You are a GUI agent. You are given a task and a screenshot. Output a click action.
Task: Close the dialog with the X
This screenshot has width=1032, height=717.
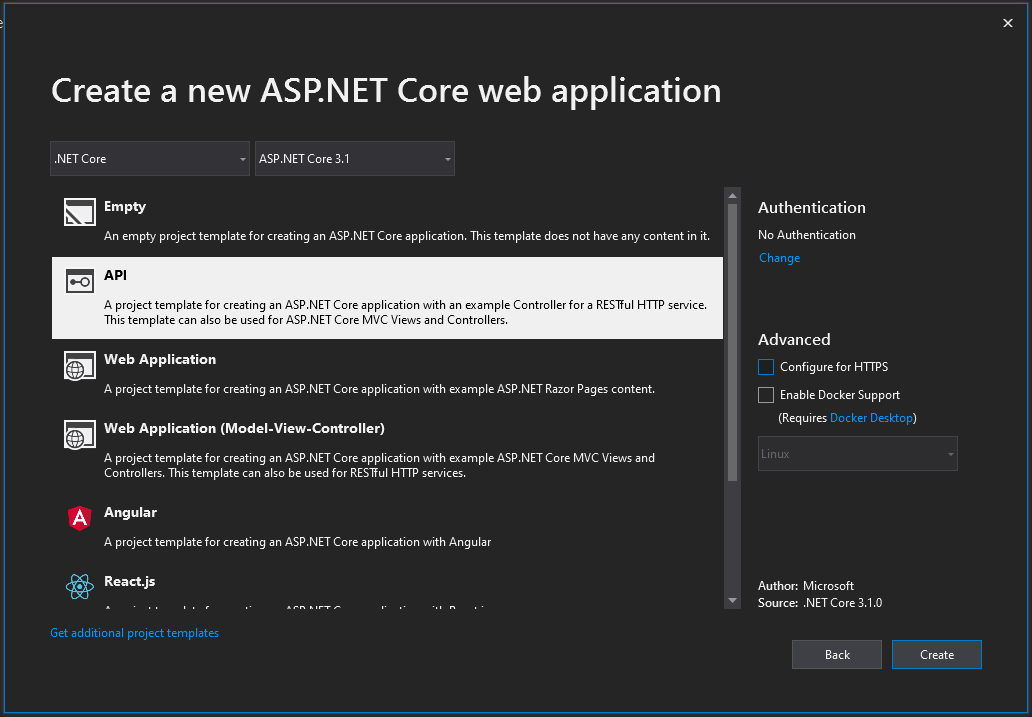[1008, 23]
